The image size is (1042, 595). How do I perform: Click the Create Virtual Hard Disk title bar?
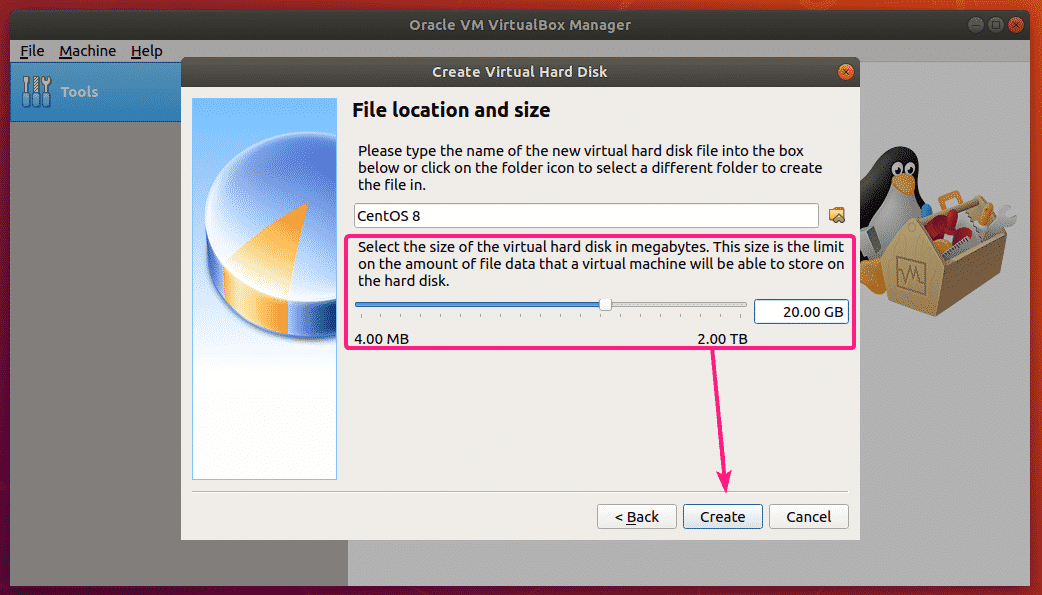519,72
